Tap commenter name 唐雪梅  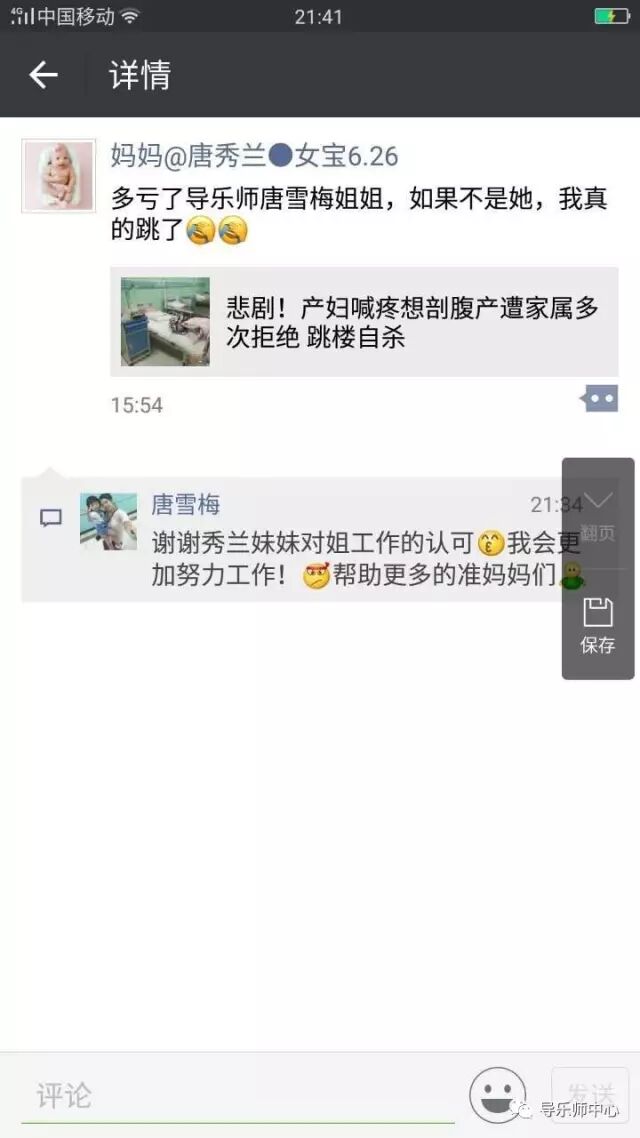coord(185,504)
